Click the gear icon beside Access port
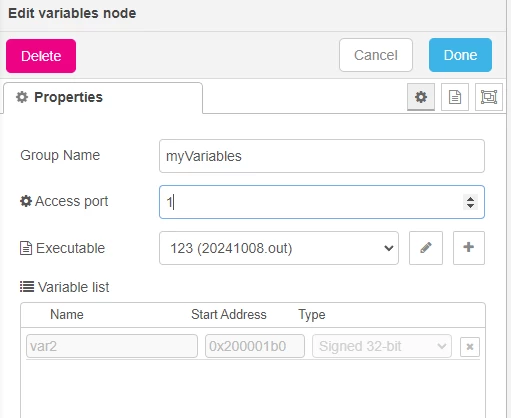Viewport: 511px width, 418px height. (x=26, y=201)
